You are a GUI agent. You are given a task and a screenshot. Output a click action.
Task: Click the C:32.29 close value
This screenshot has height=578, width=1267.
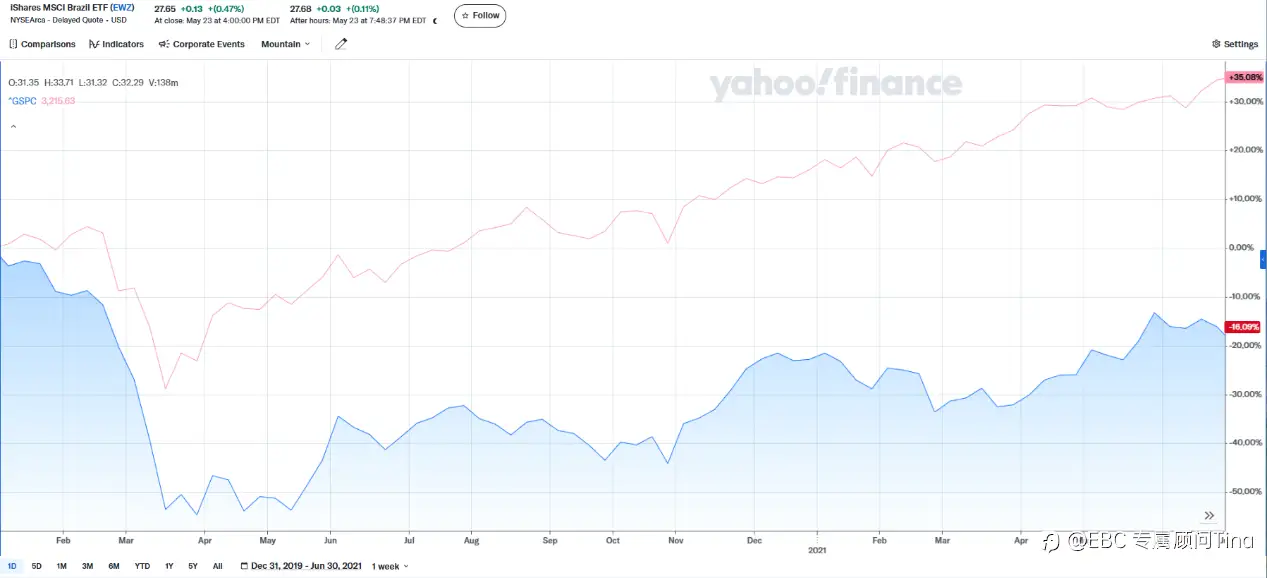(x=127, y=83)
